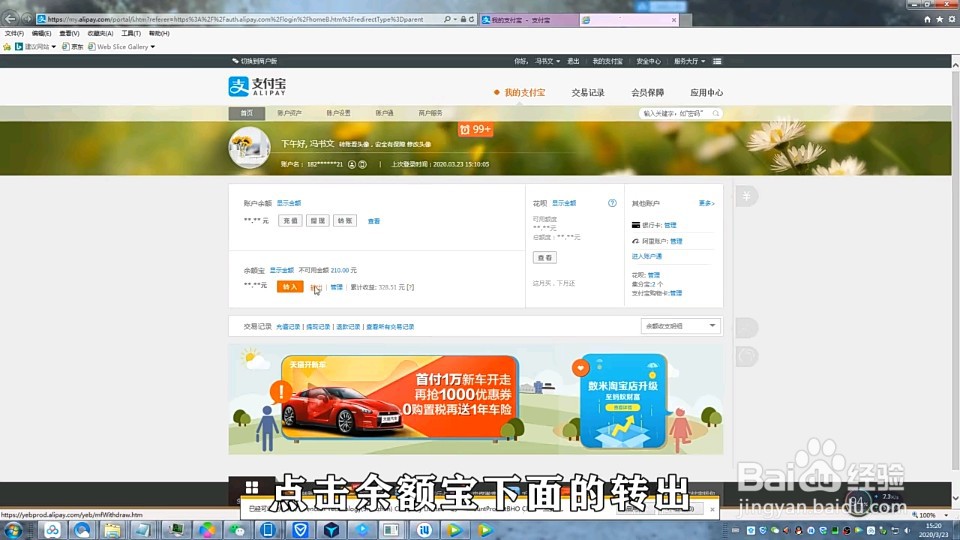Image resolution: width=960 pixels, height=540 pixels.
Task: Open the folder icon in taskbar
Action: point(112,530)
